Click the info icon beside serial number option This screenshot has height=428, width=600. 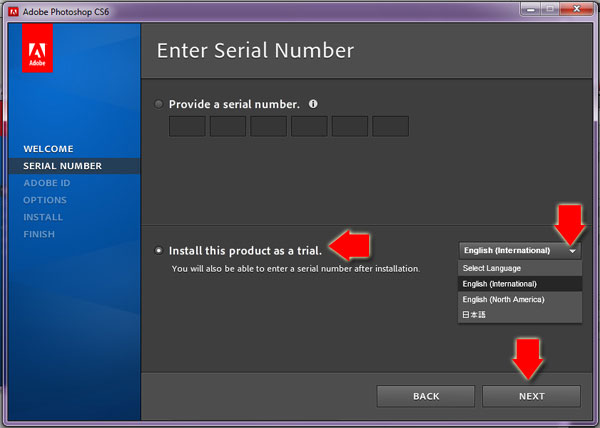[313, 103]
